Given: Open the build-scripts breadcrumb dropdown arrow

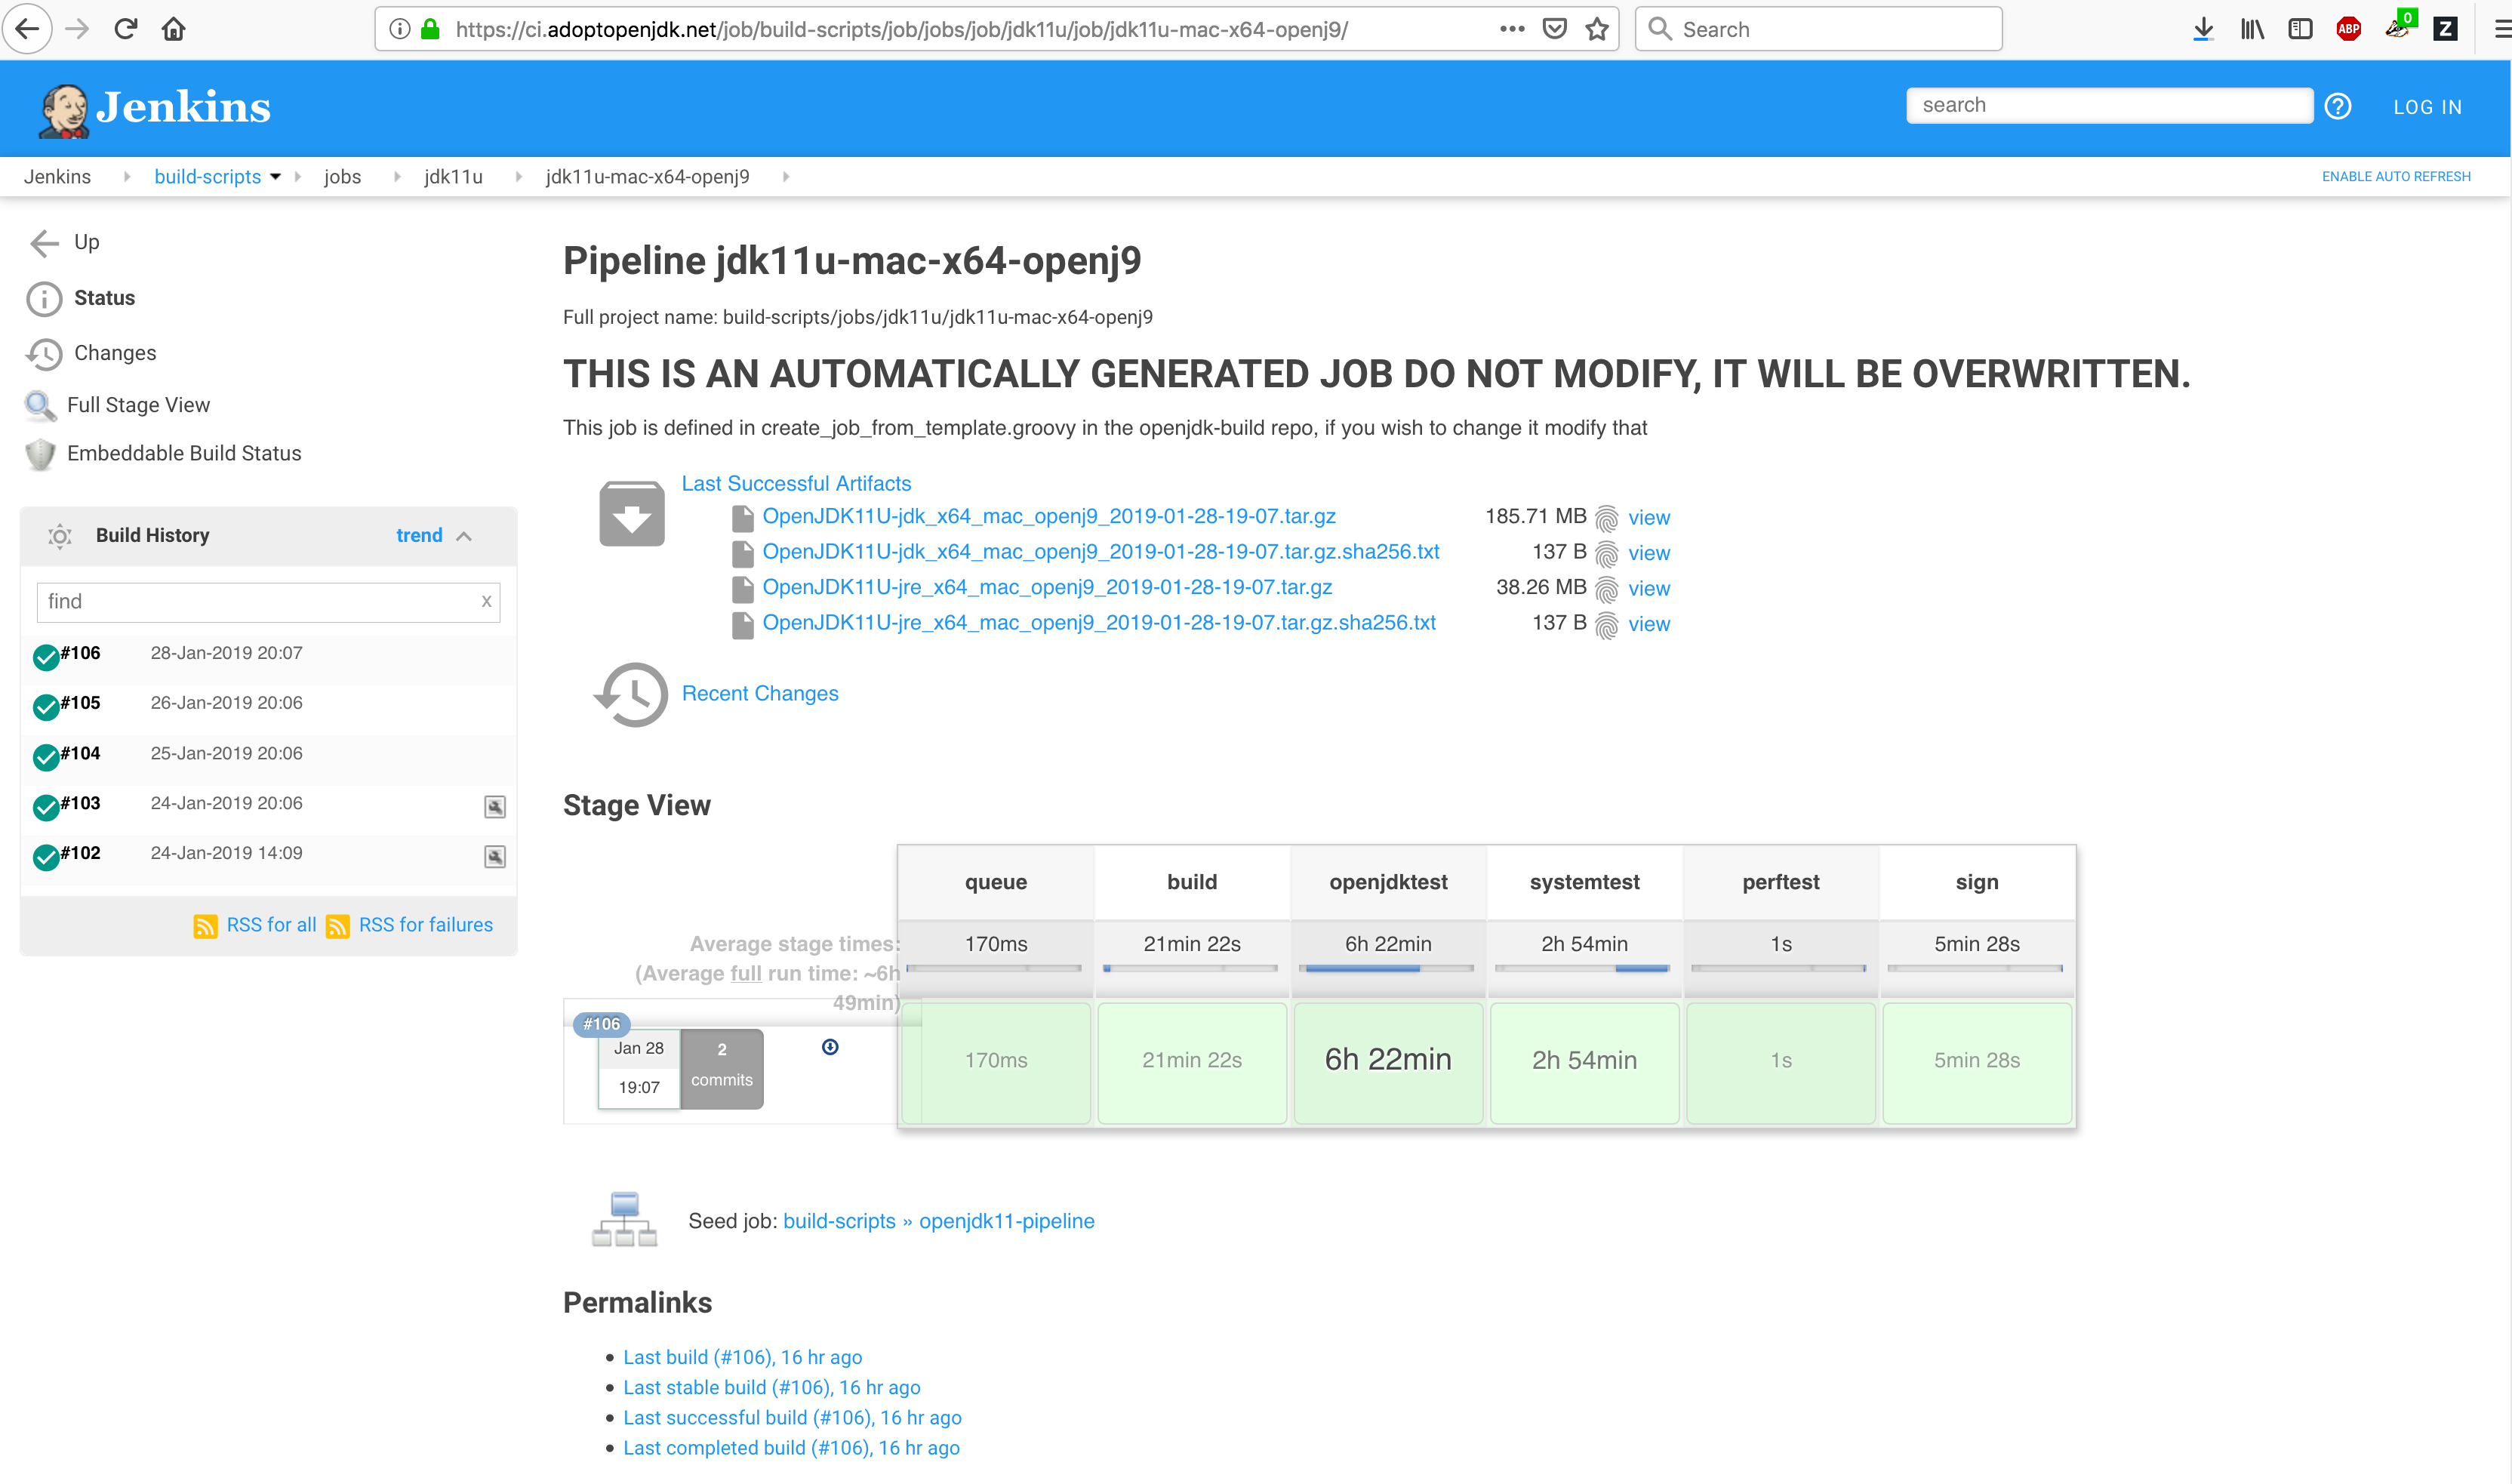Looking at the screenshot, I should (276, 176).
